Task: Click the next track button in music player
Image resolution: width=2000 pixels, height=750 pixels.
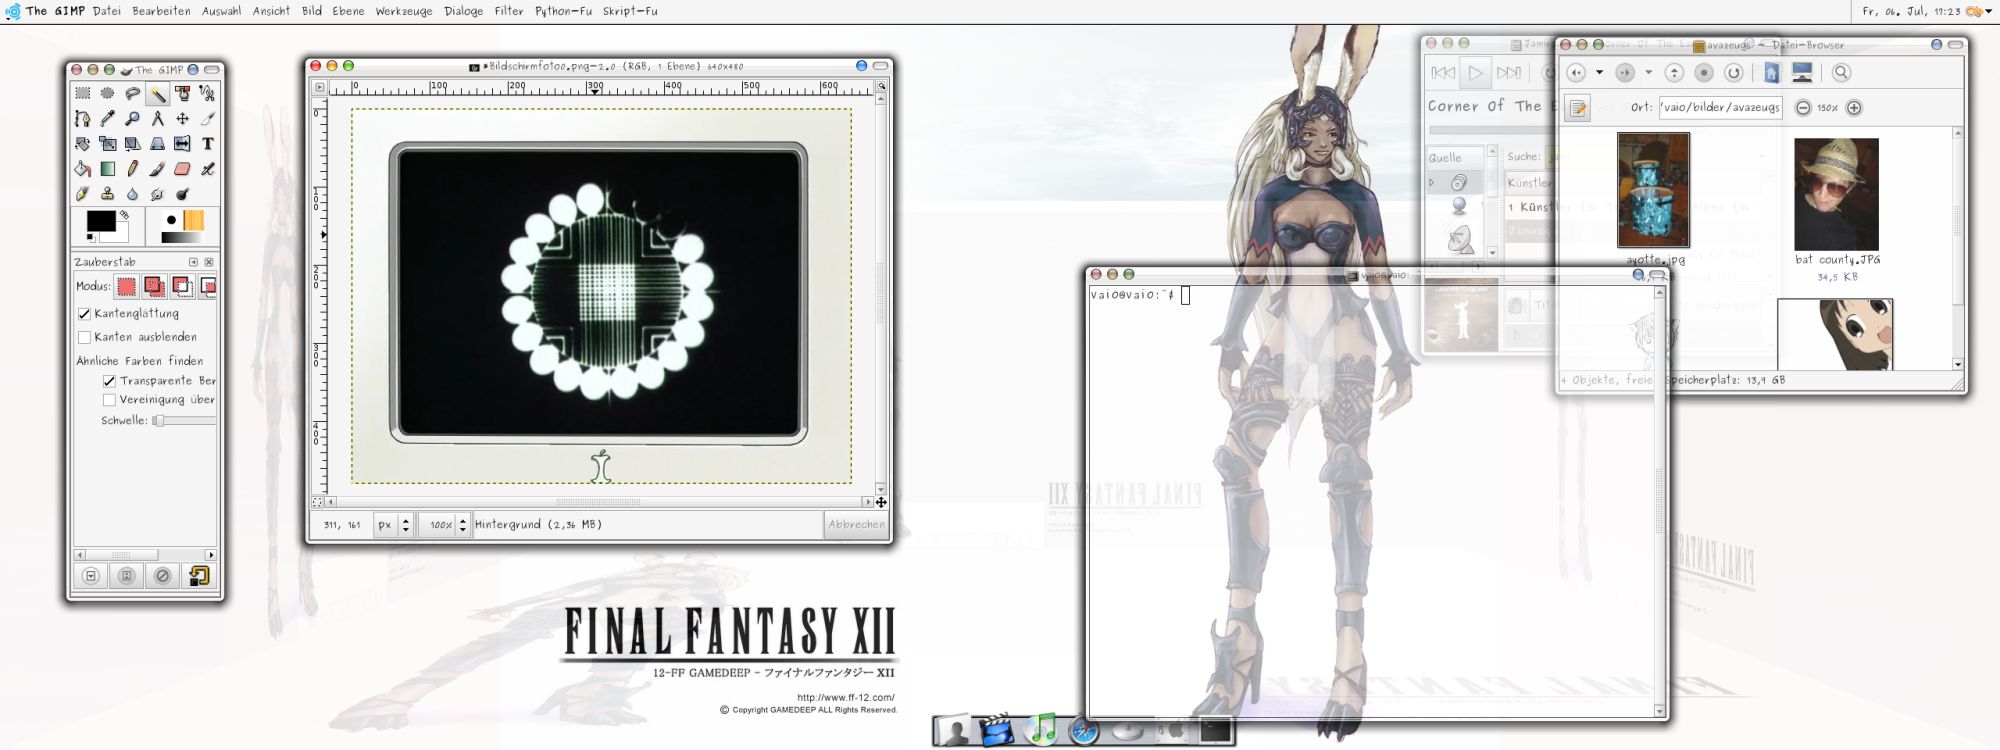Action: tap(1508, 72)
